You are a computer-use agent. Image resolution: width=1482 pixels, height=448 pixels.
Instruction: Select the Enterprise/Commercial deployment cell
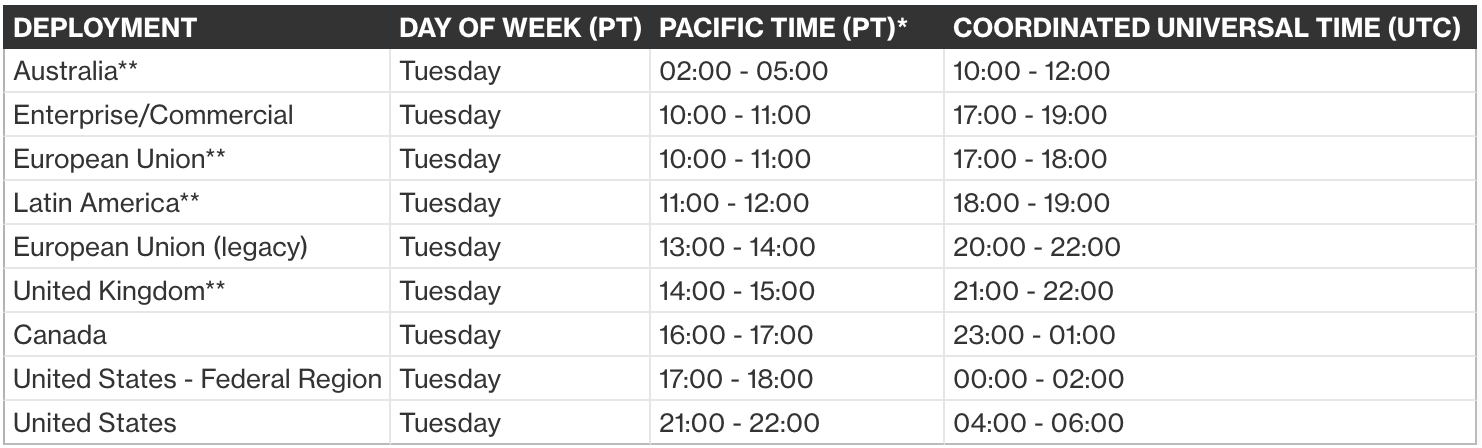pyautogui.click(x=153, y=115)
